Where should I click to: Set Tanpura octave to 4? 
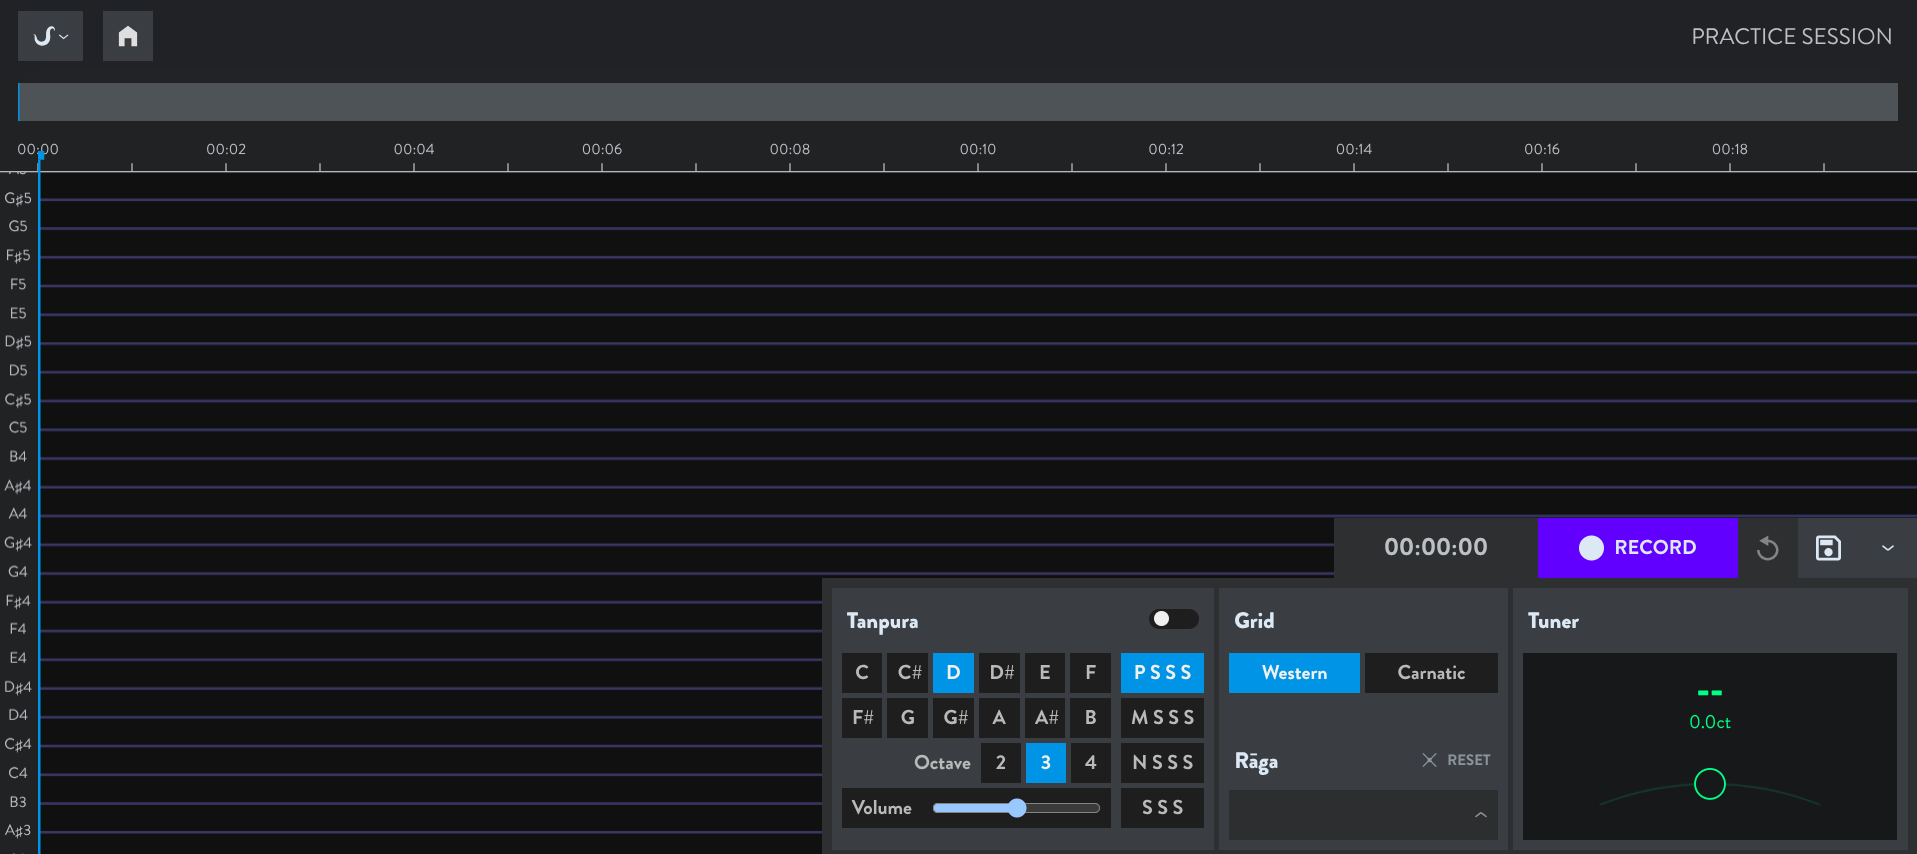(x=1090, y=763)
